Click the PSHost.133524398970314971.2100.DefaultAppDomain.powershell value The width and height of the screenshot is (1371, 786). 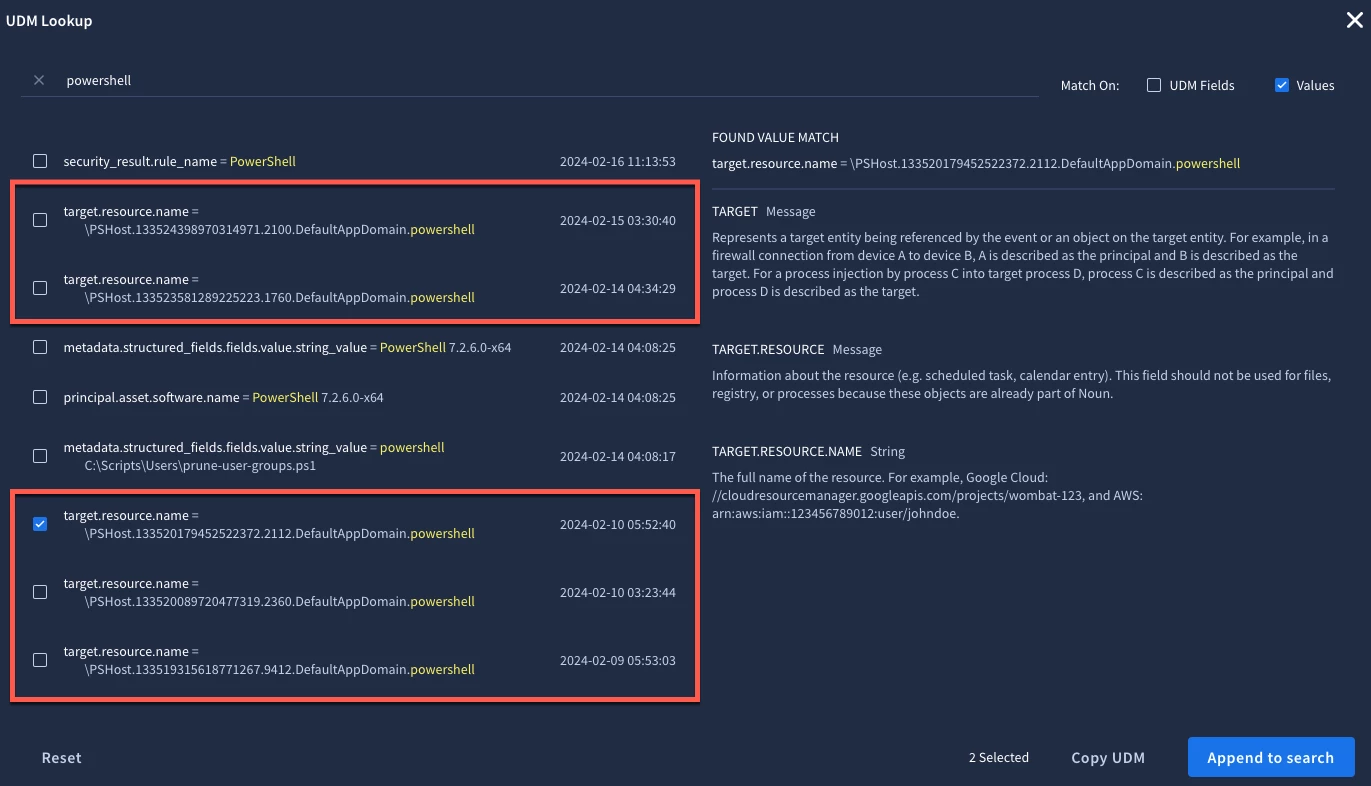point(280,230)
